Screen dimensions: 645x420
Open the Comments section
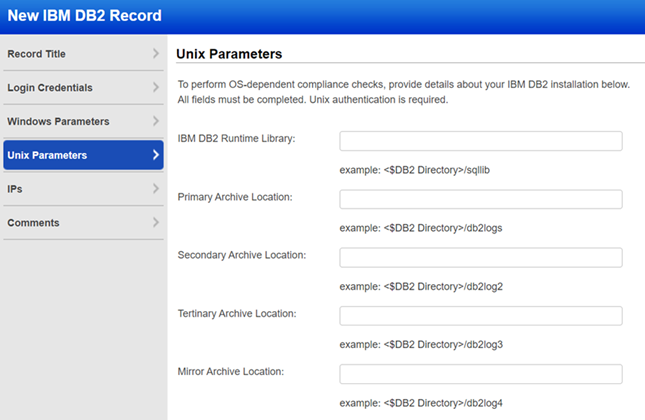coord(33,222)
